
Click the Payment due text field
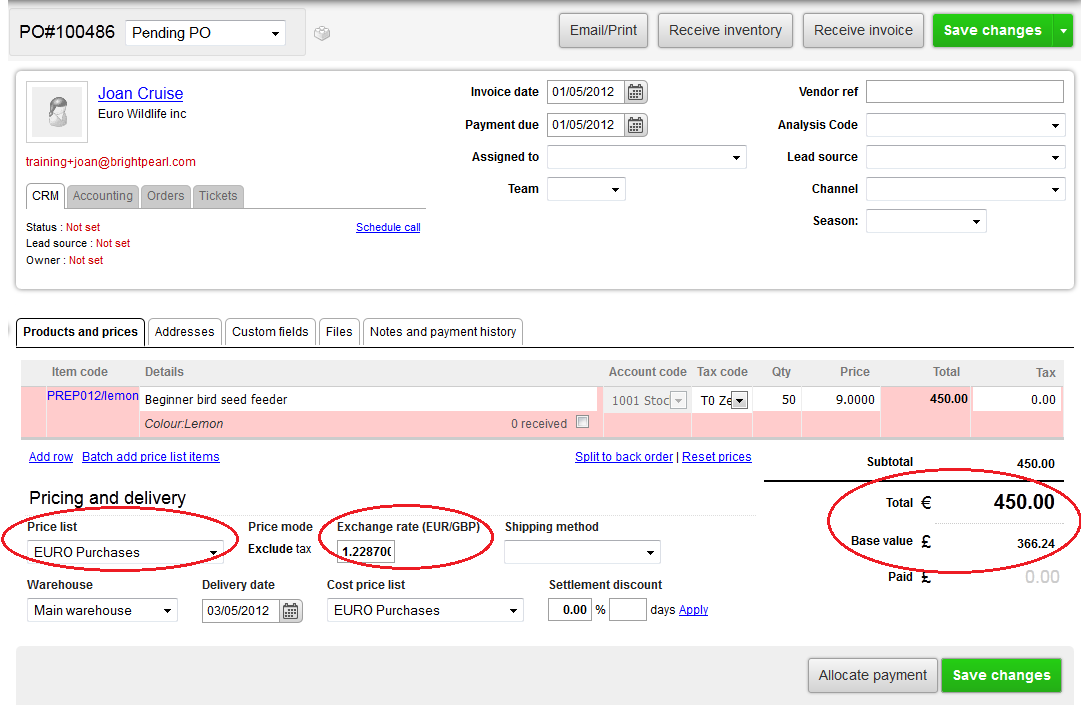point(586,125)
